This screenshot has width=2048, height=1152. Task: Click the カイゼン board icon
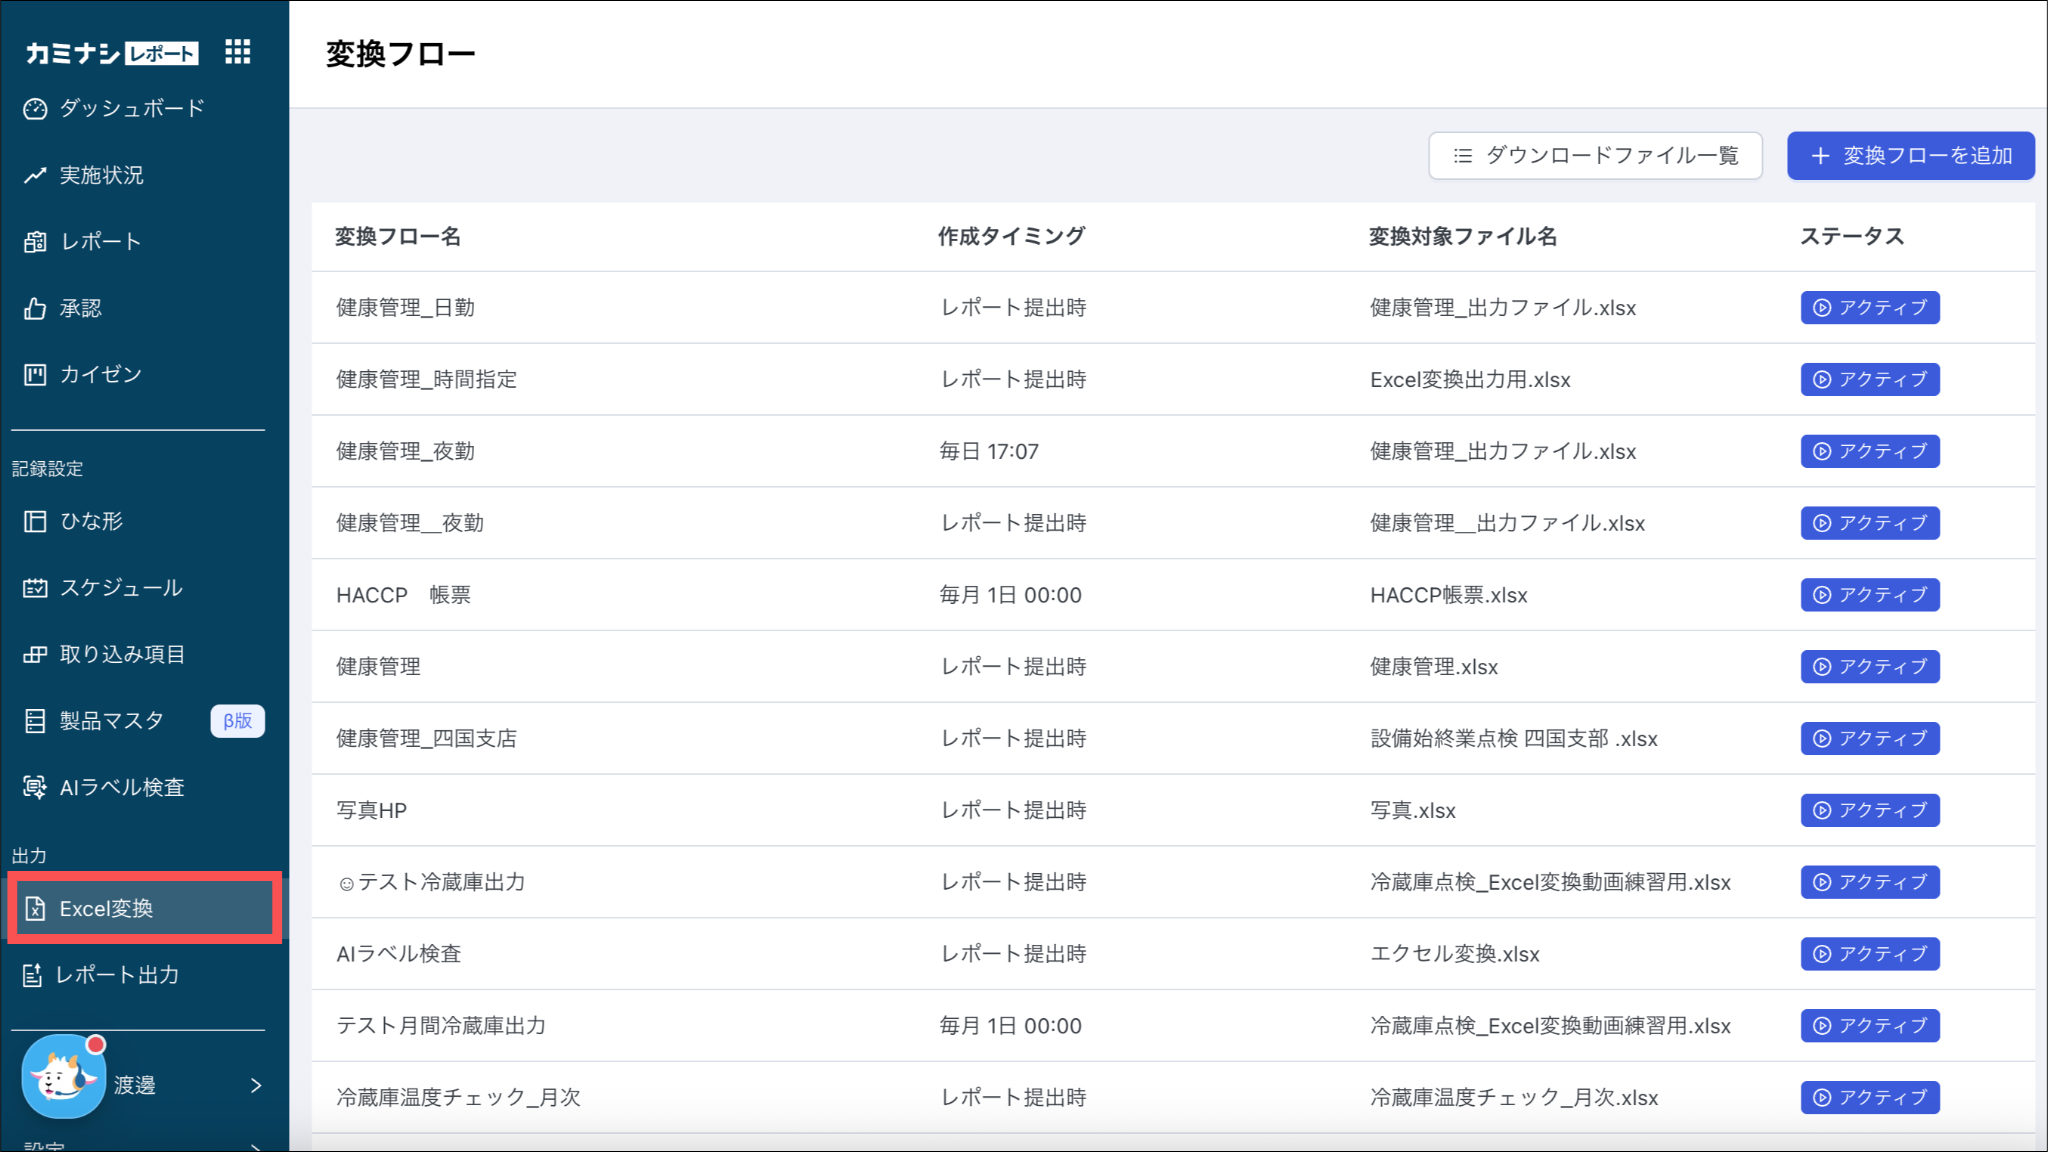(x=35, y=375)
